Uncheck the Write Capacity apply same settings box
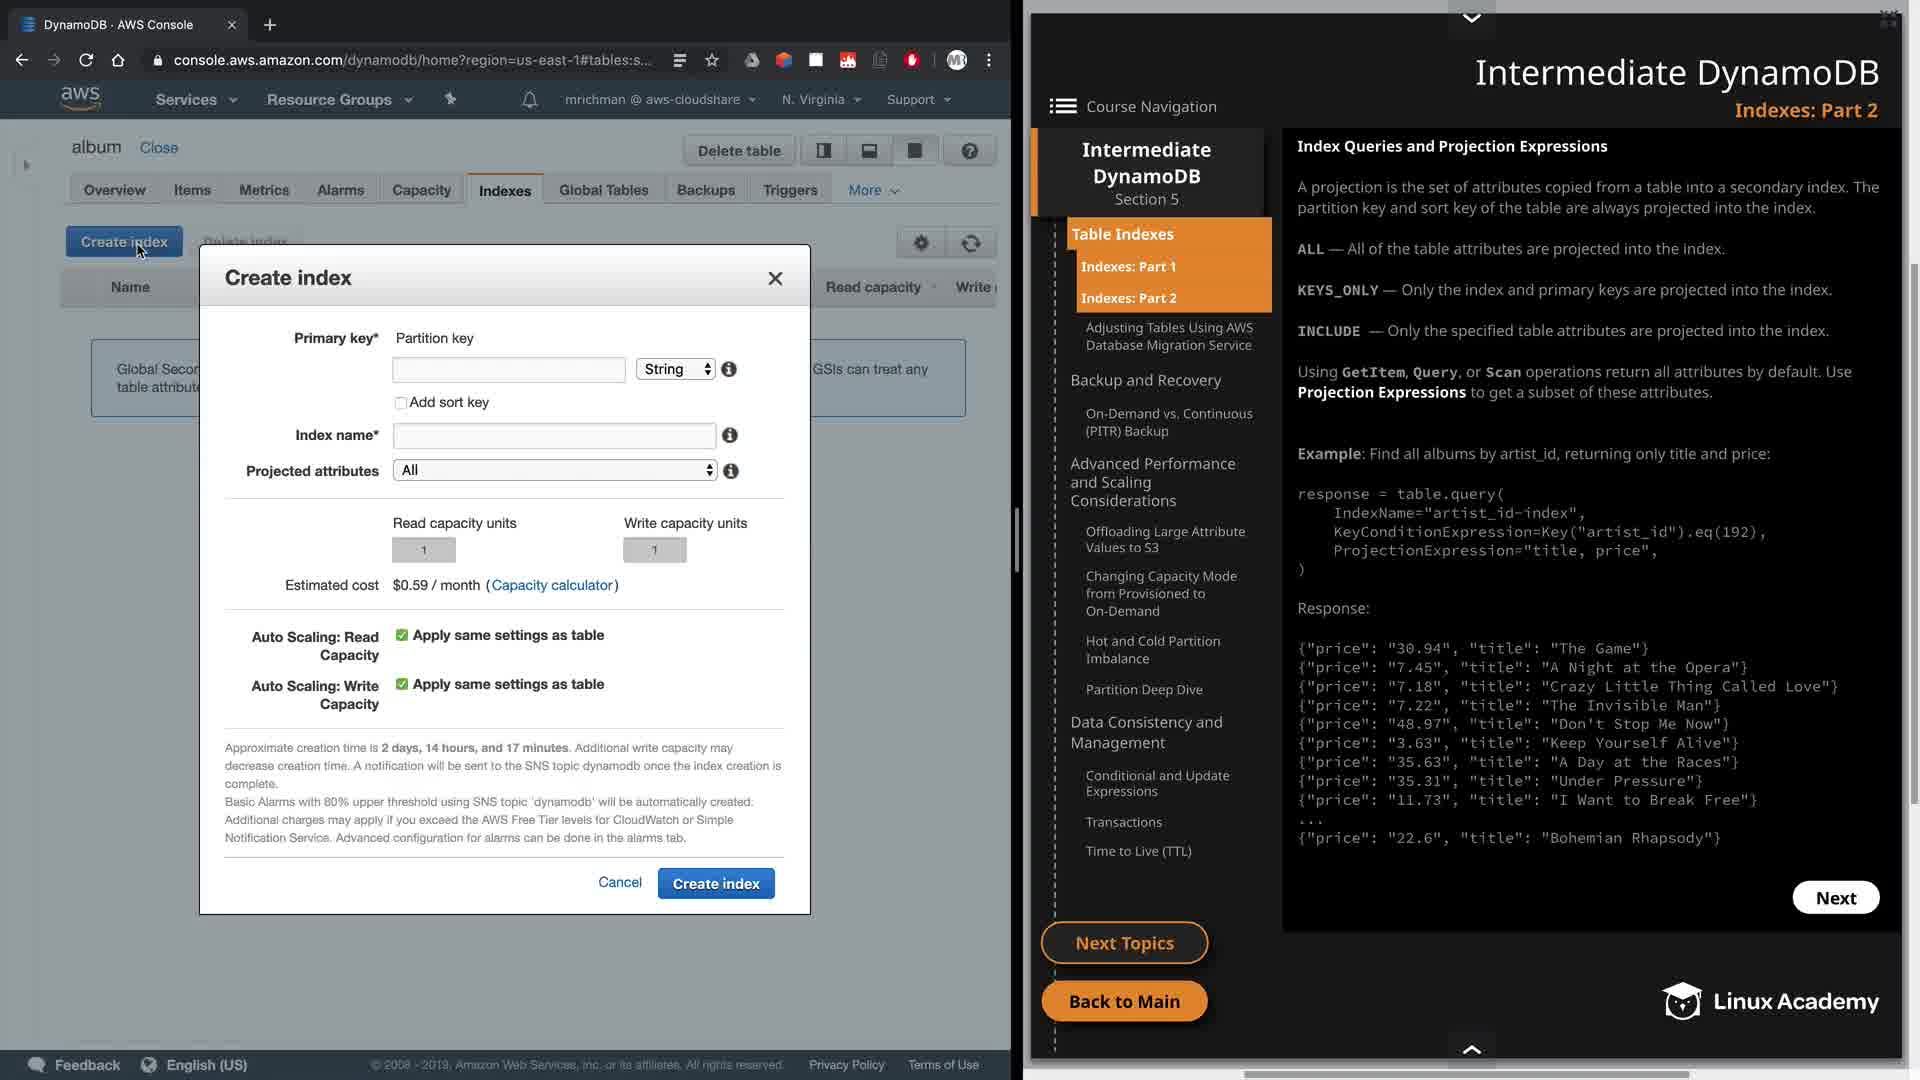 pos(402,684)
